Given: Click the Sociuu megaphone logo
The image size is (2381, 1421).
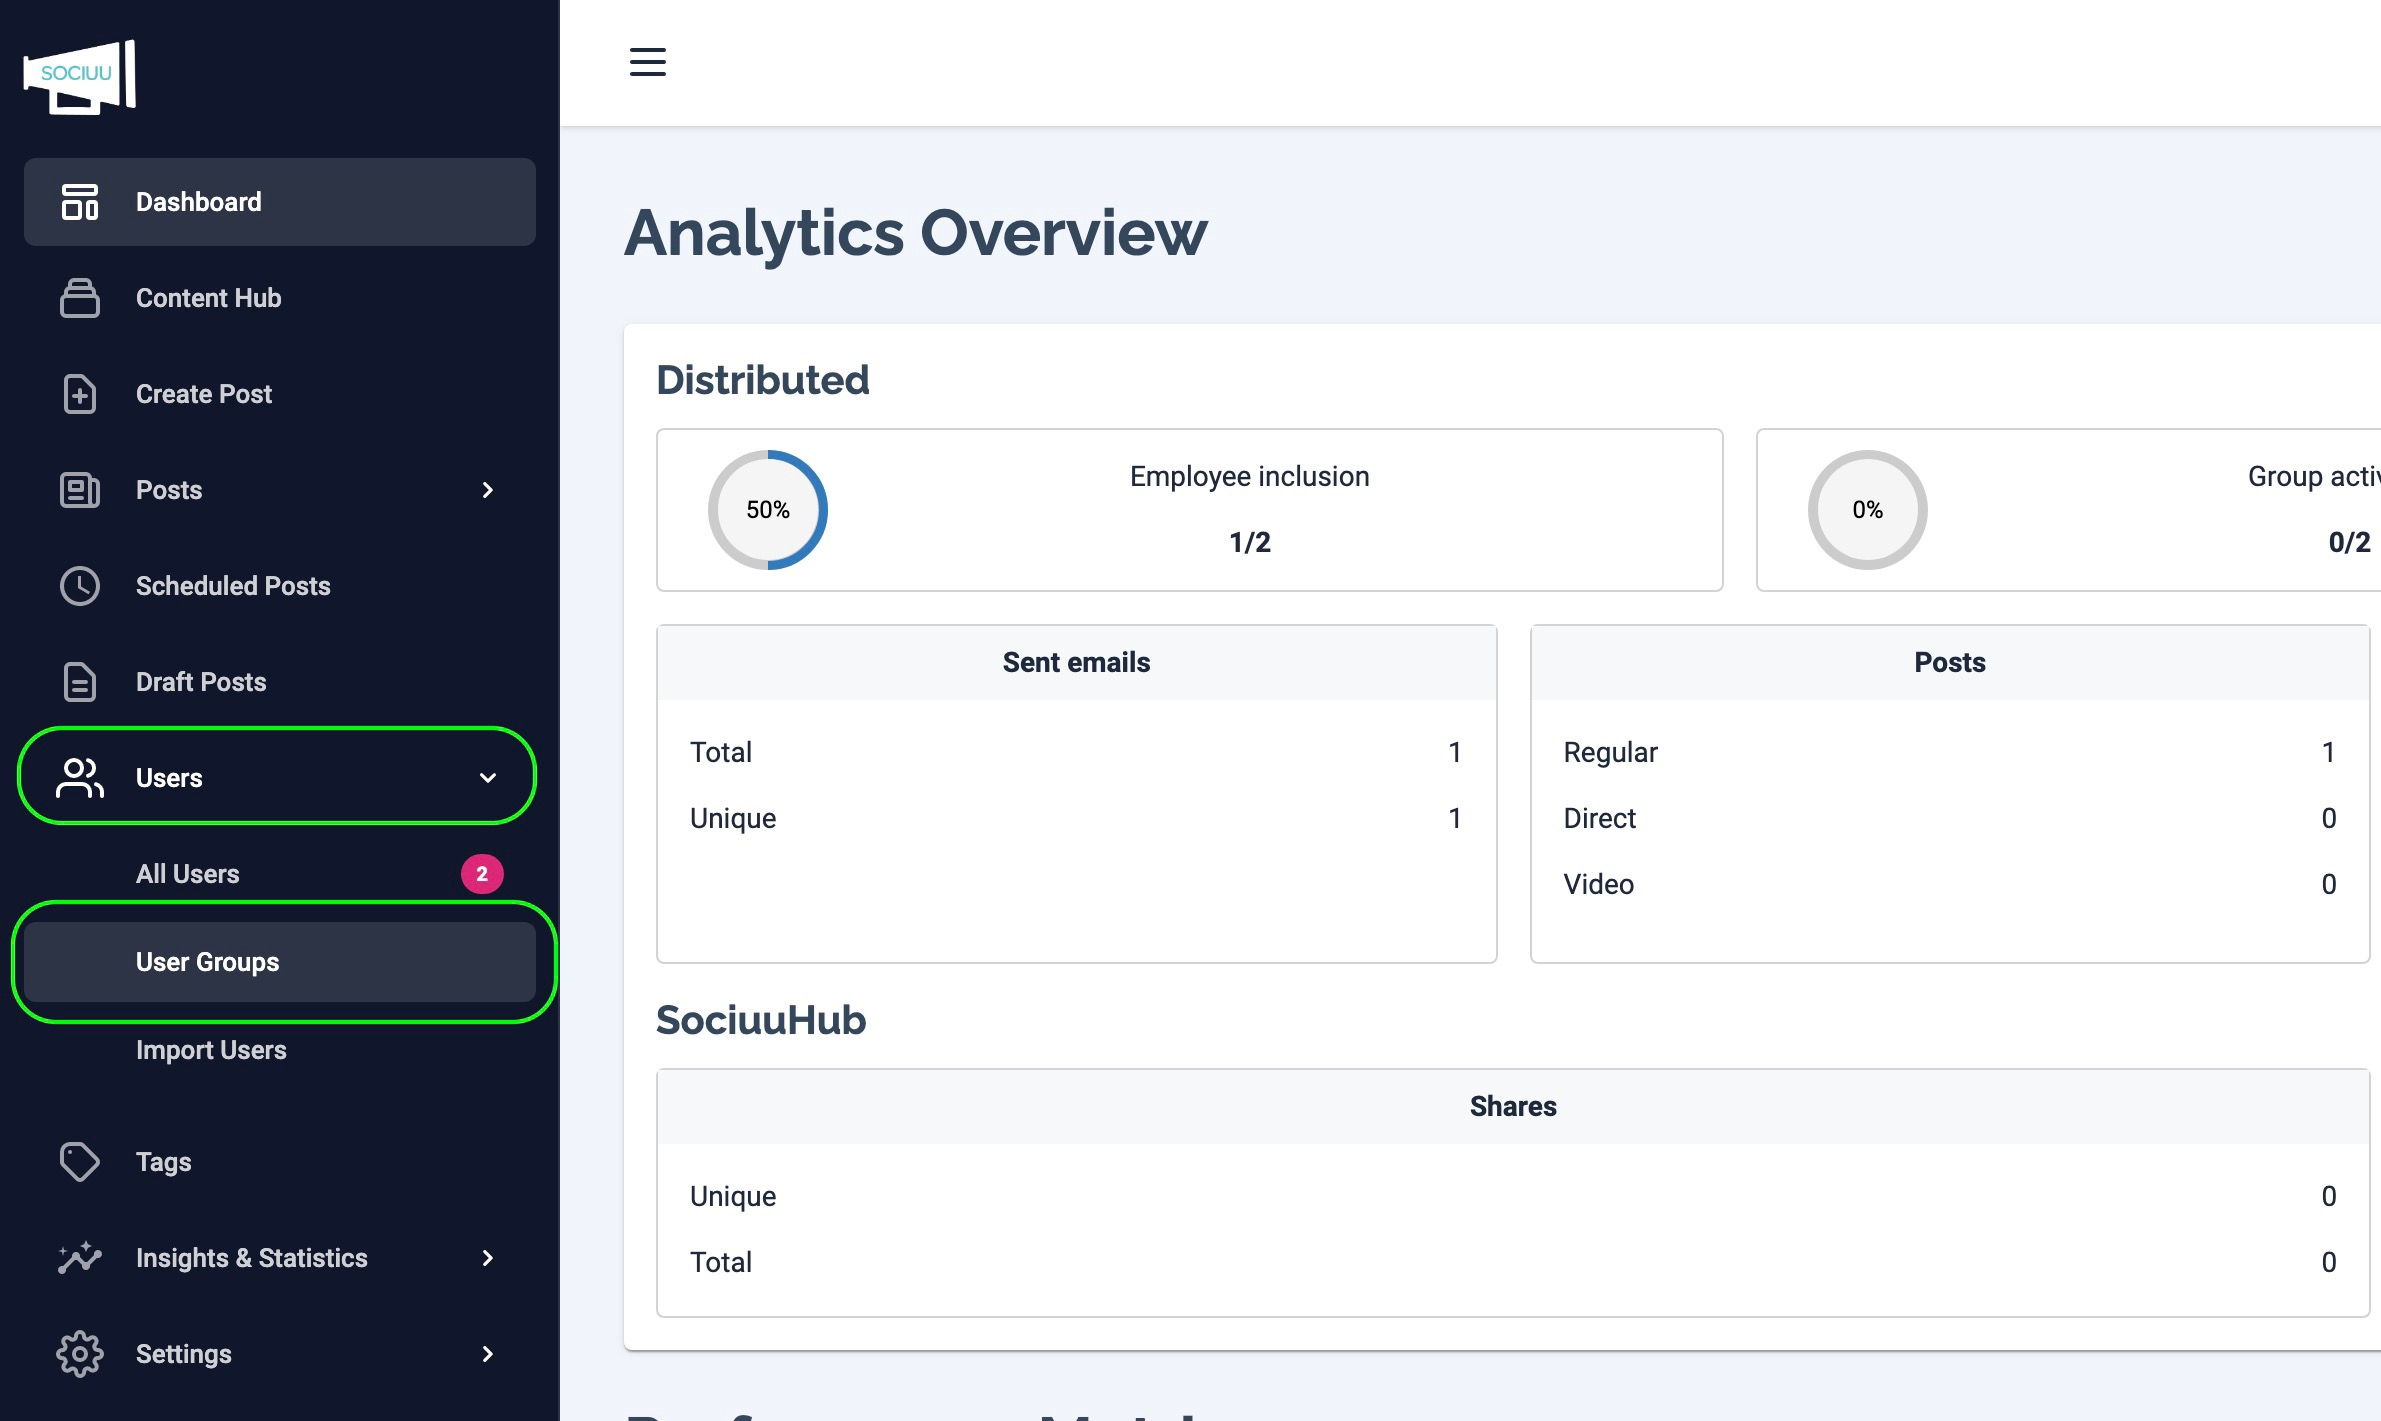Looking at the screenshot, I should tap(80, 77).
